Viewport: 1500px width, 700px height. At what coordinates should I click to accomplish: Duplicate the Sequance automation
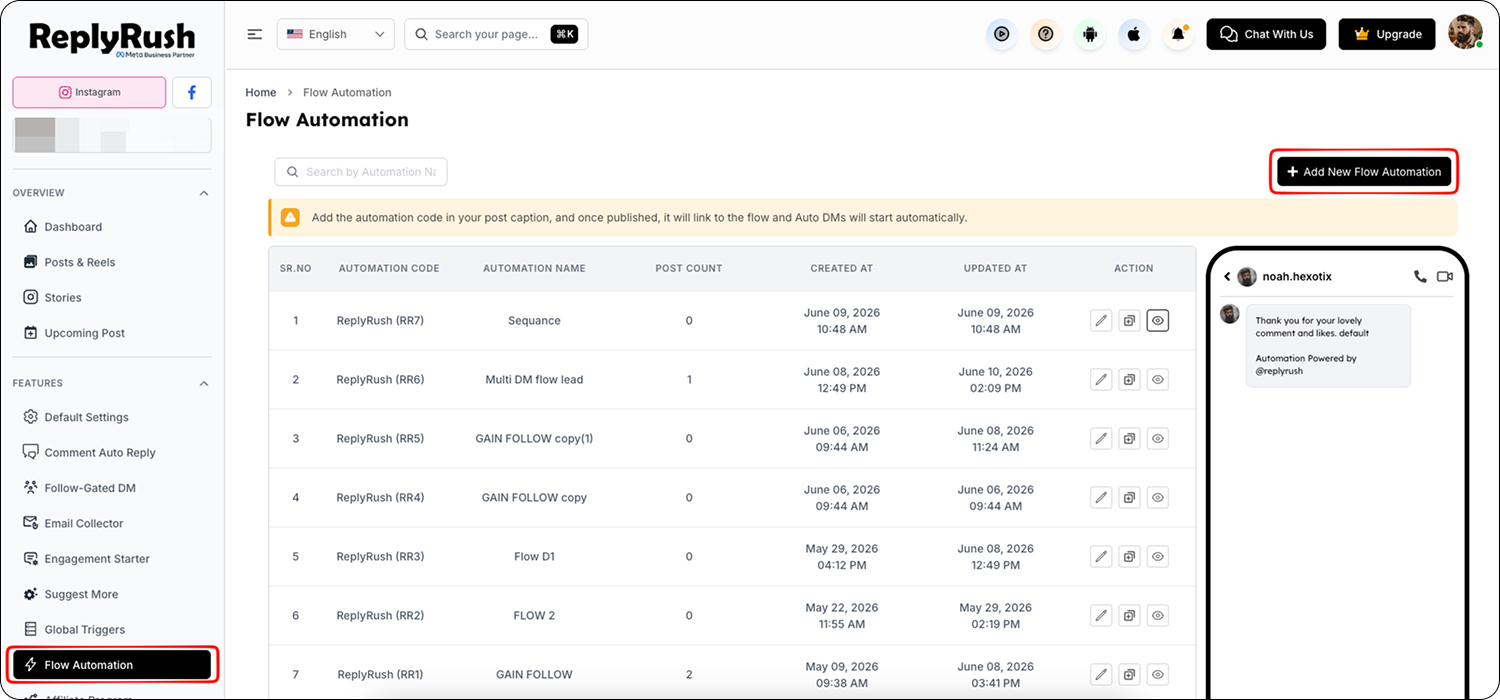pyautogui.click(x=1129, y=320)
